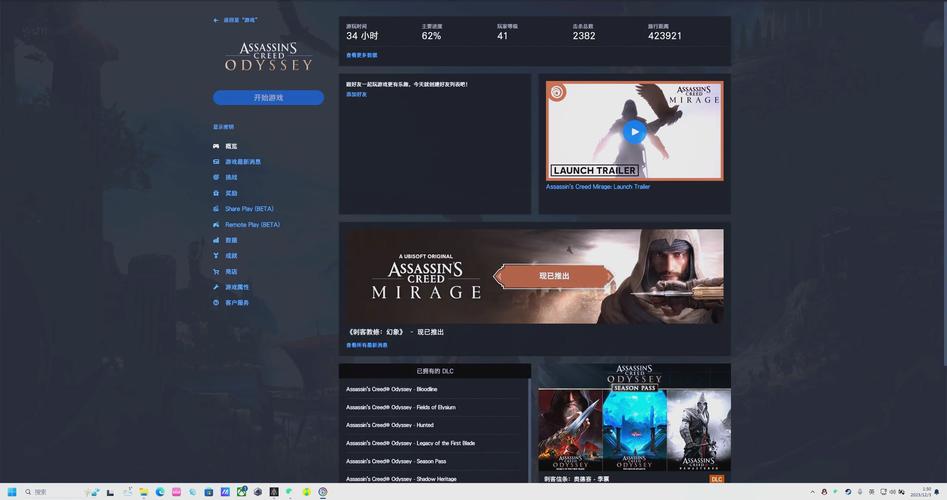The height and width of the screenshot is (500, 947).
Task: Open the Windows Start menu
Action: pos(12,492)
